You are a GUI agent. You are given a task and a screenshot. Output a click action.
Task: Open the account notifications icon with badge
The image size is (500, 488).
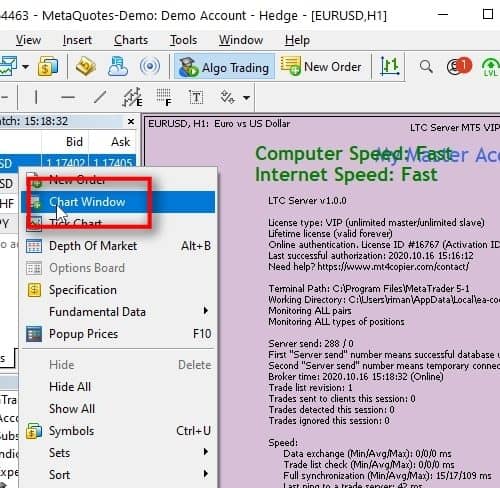coord(459,66)
